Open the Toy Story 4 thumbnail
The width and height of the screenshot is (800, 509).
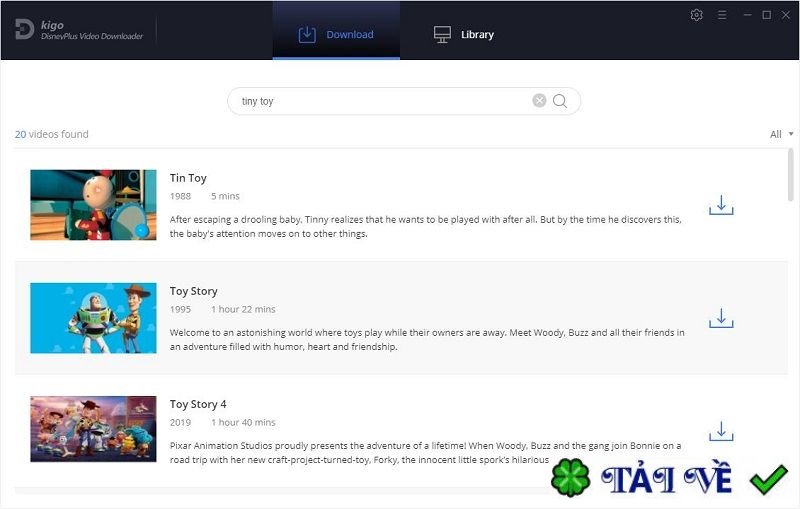[93, 429]
